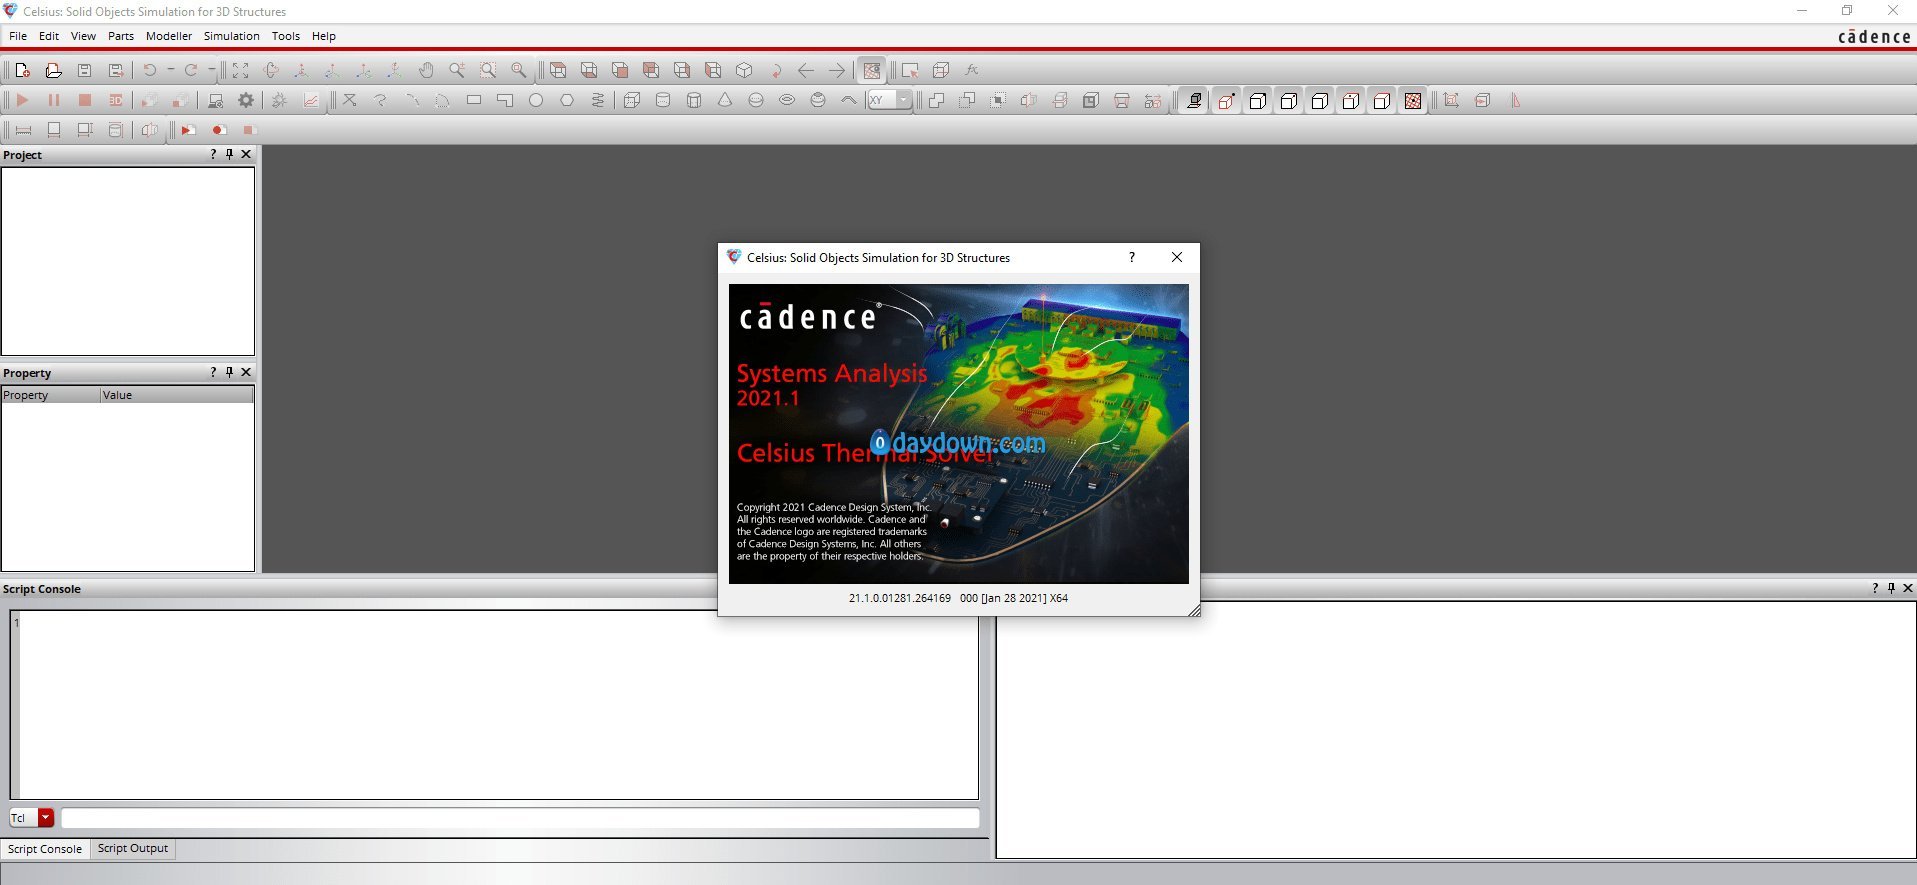Open the Tools menu
This screenshot has height=885, width=1917.
pos(286,36)
